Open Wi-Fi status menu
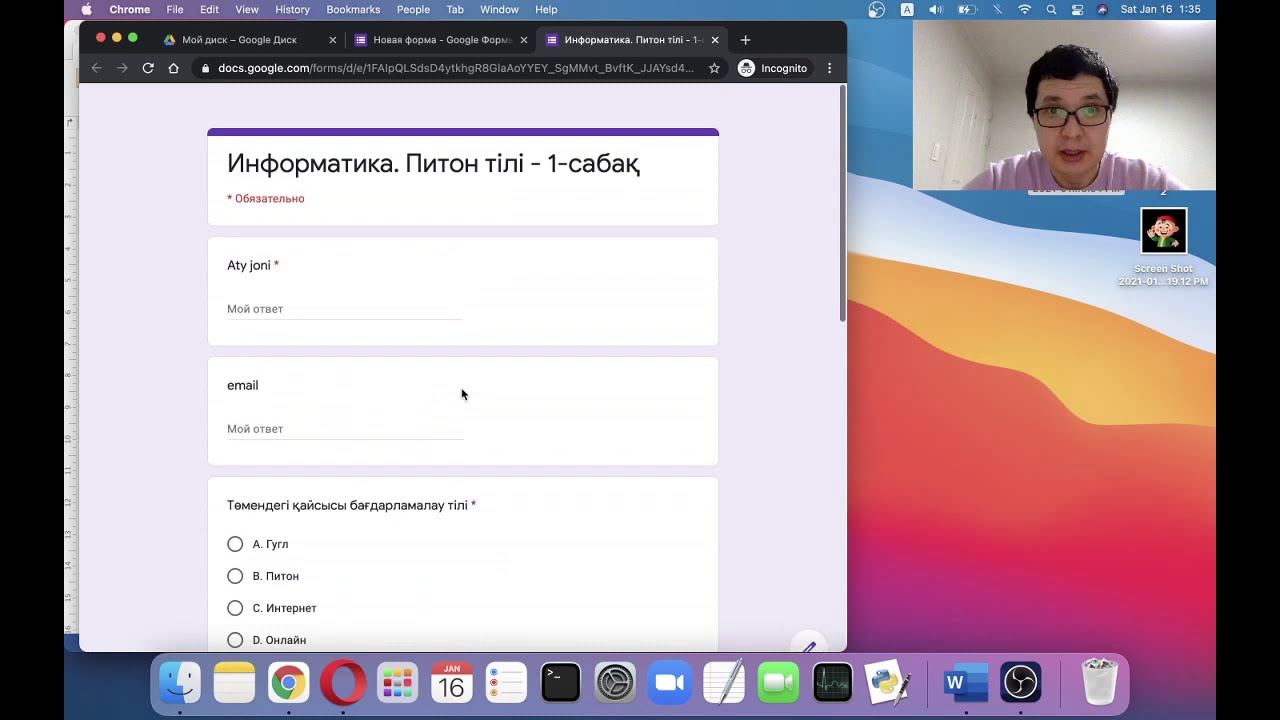The height and width of the screenshot is (720, 1280). (1025, 10)
